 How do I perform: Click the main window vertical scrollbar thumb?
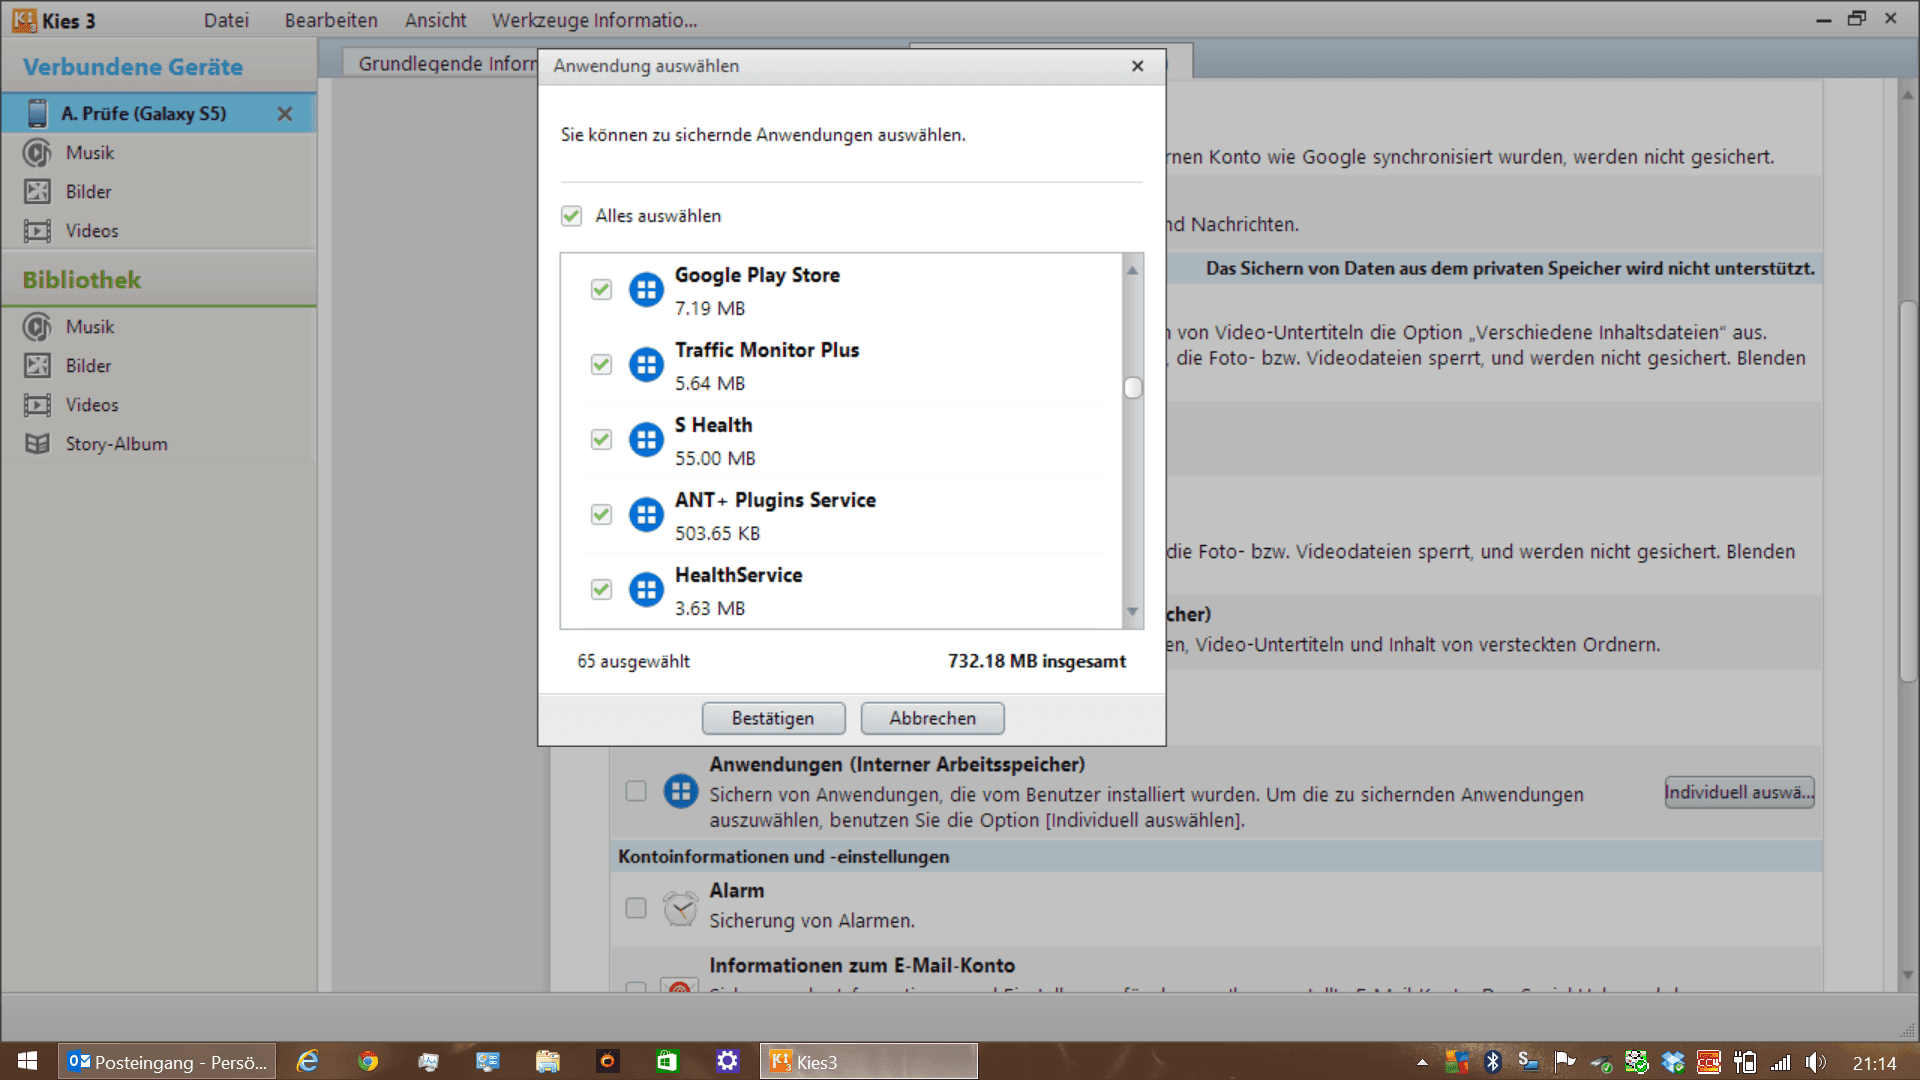(1907, 490)
